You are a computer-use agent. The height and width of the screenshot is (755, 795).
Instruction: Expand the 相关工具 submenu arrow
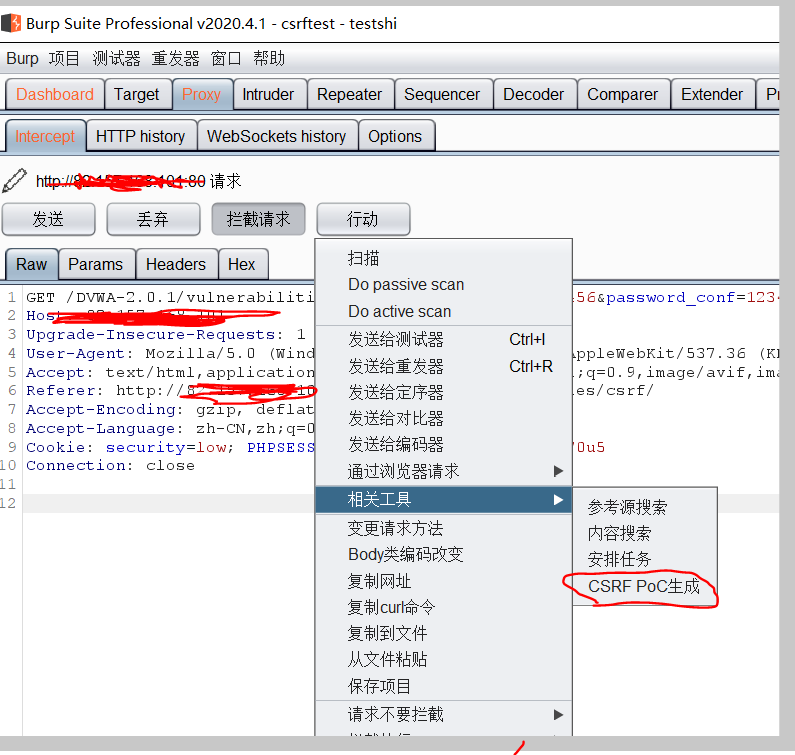(x=558, y=499)
